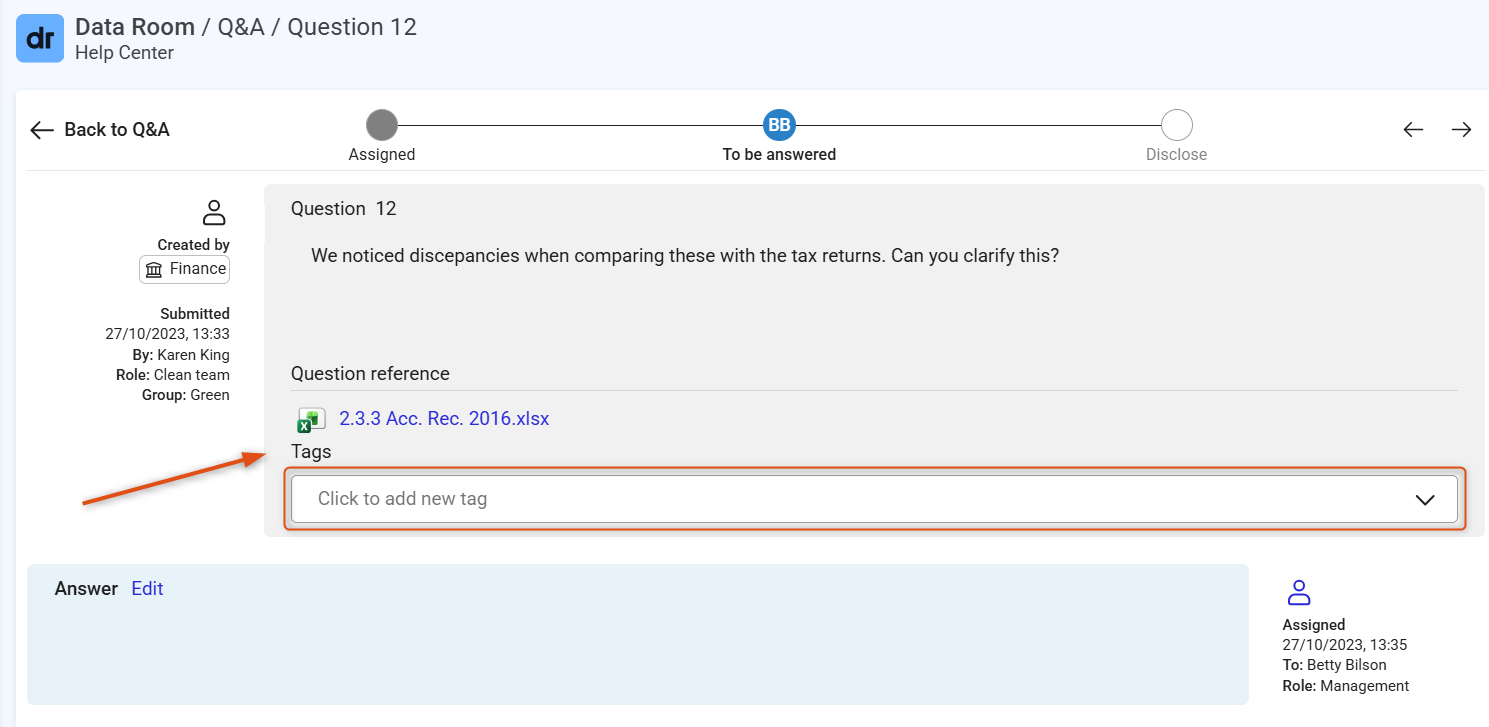Open the Help Center link
Screen dimensions: 1489x727
tap(124, 53)
